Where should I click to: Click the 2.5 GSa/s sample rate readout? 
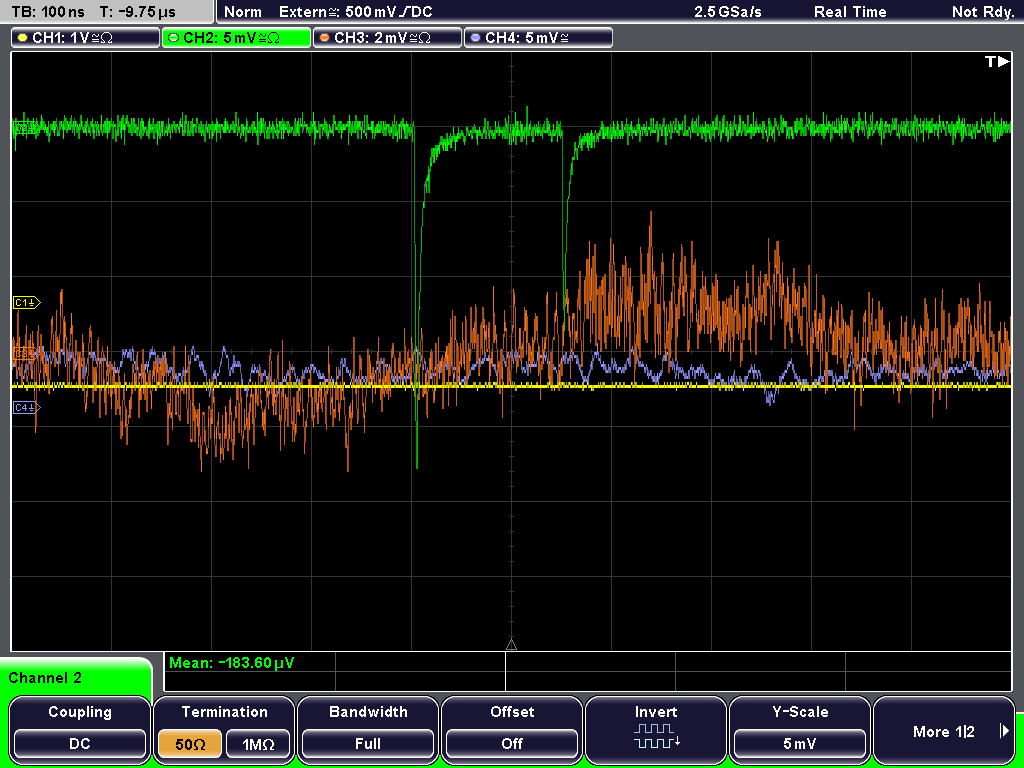click(x=728, y=12)
